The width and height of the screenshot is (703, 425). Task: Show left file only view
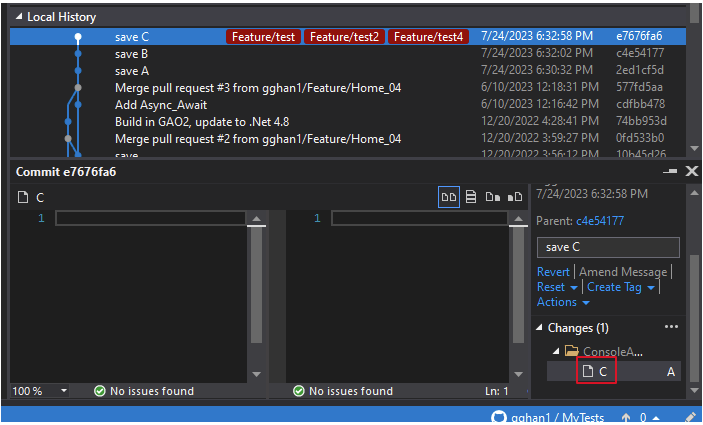[493, 197]
